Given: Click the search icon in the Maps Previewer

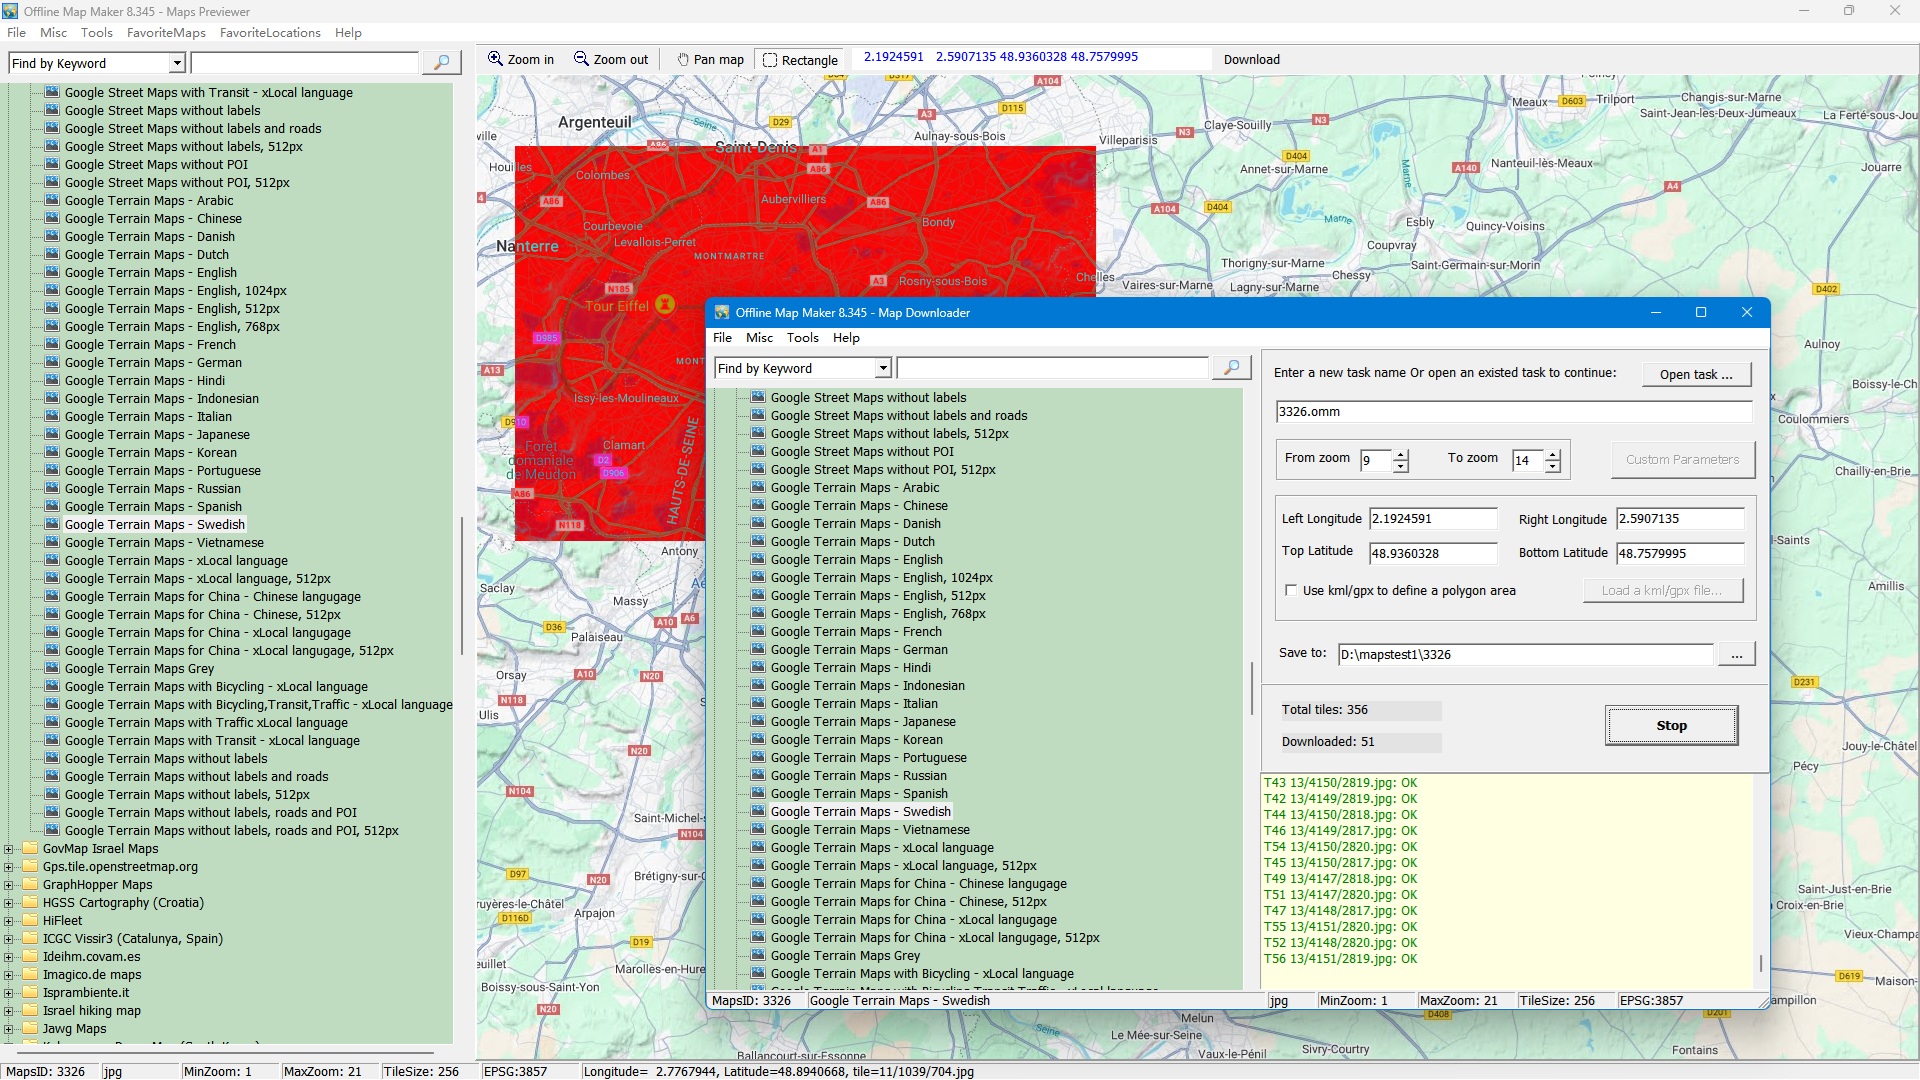Looking at the screenshot, I should [441, 63].
